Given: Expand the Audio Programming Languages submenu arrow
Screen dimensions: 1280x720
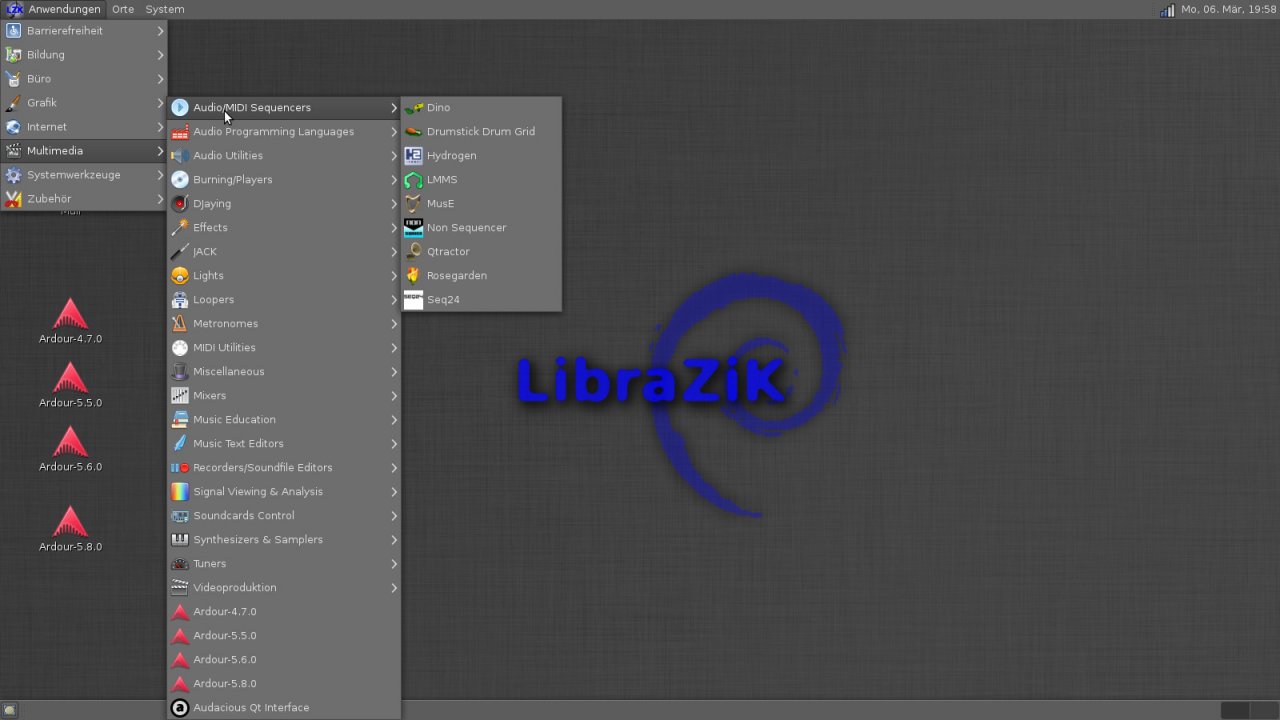Looking at the screenshot, I should (394, 132).
